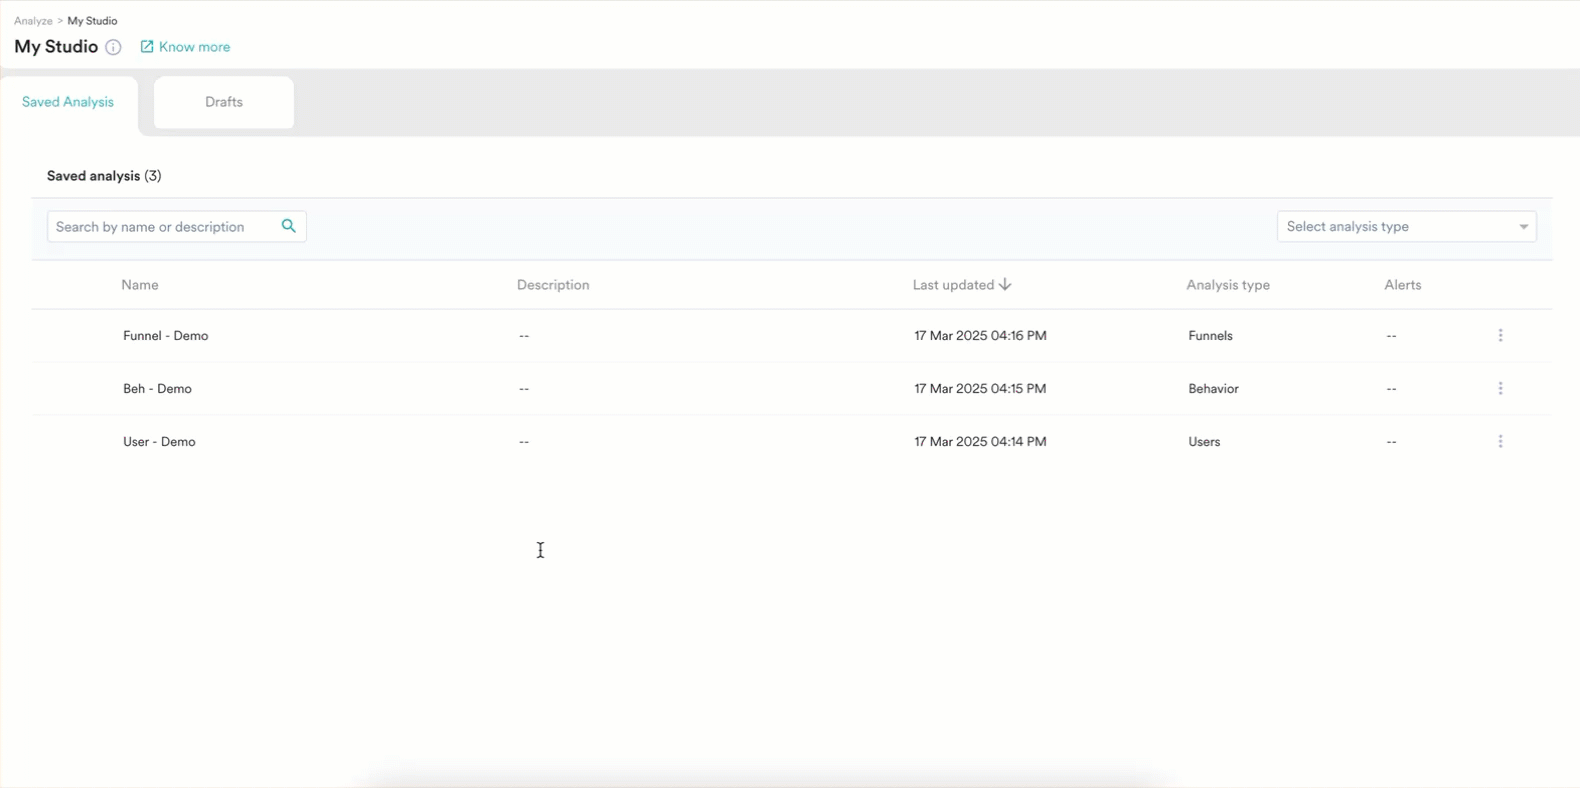Go to Analyze in the breadcrumb

coord(33,21)
